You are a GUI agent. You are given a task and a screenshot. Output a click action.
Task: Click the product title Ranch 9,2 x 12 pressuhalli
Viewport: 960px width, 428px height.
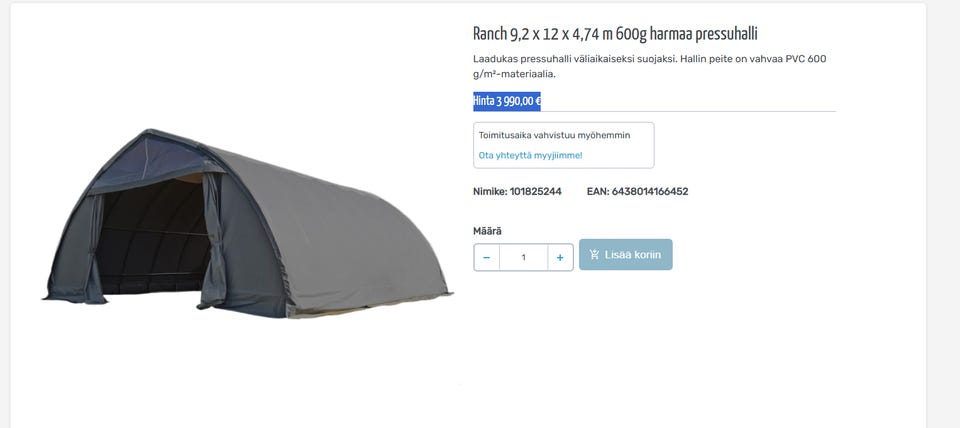click(615, 34)
